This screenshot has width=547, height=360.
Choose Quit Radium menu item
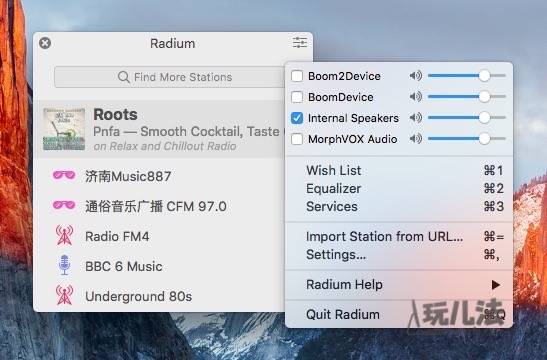coord(399,315)
